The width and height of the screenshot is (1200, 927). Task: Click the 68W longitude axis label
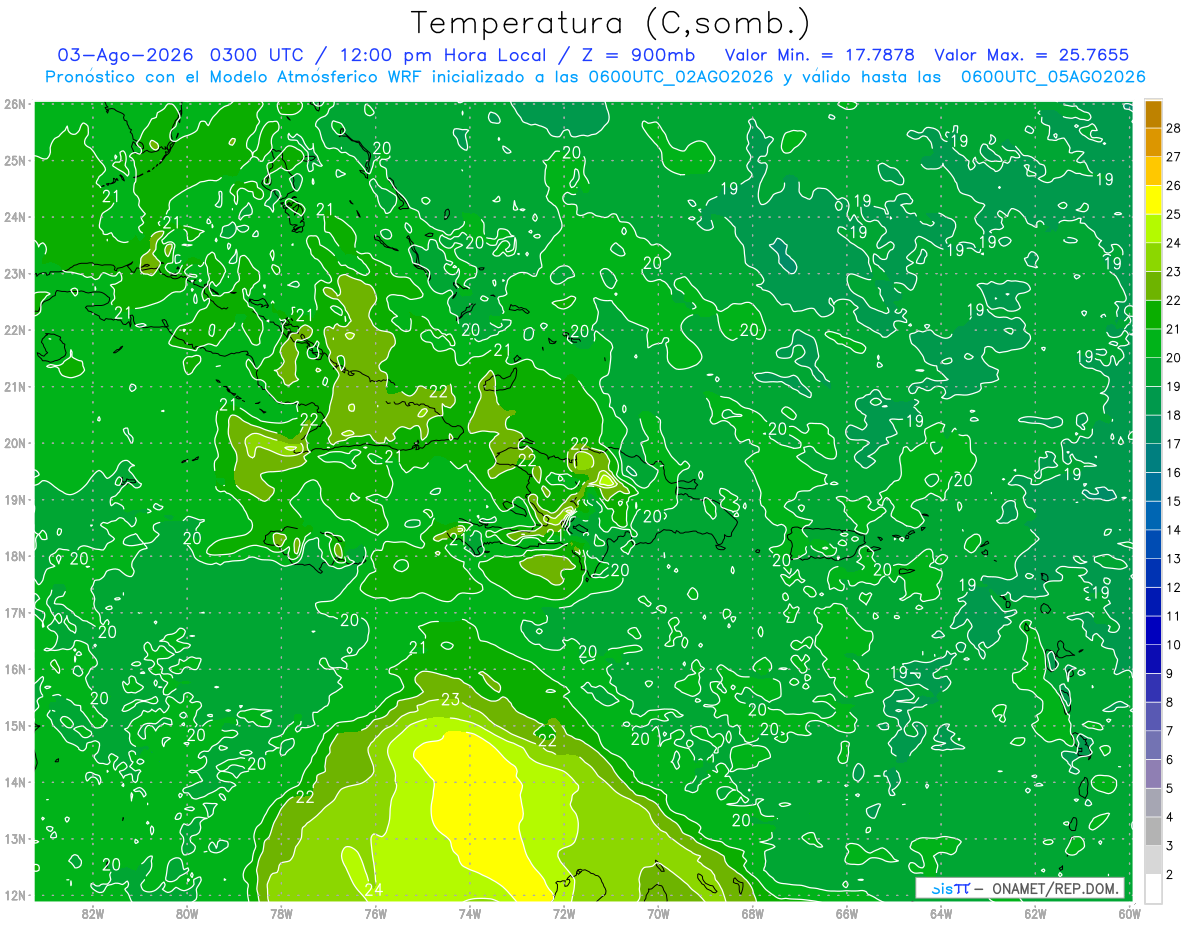click(x=753, y=913)
